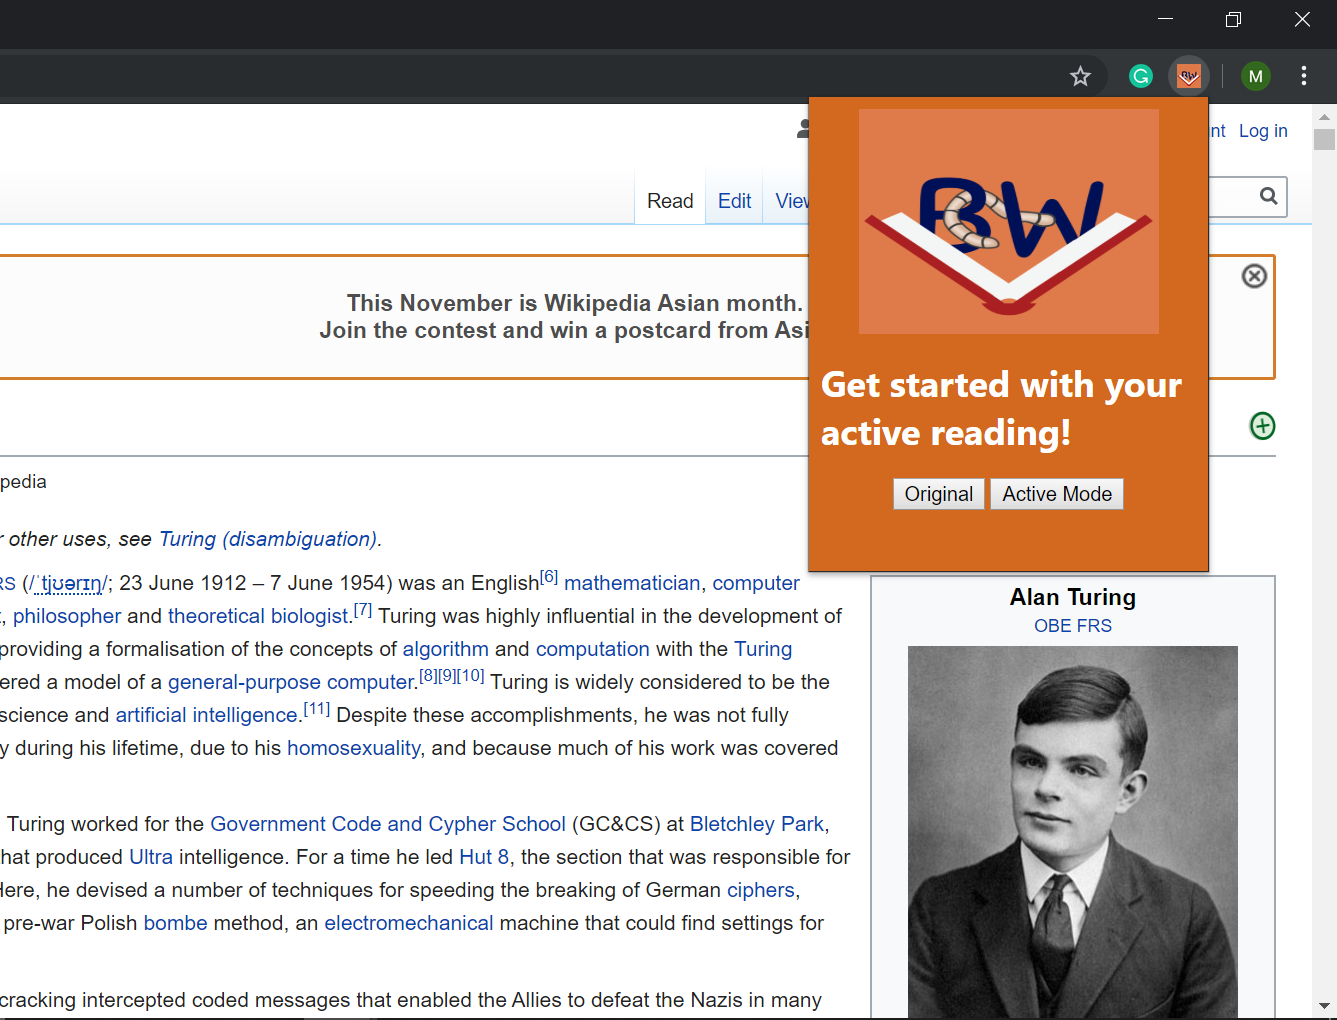Screen dimensions: 1337x1020
Task: Enable Active Mode reading
Action: (1056, 493)
